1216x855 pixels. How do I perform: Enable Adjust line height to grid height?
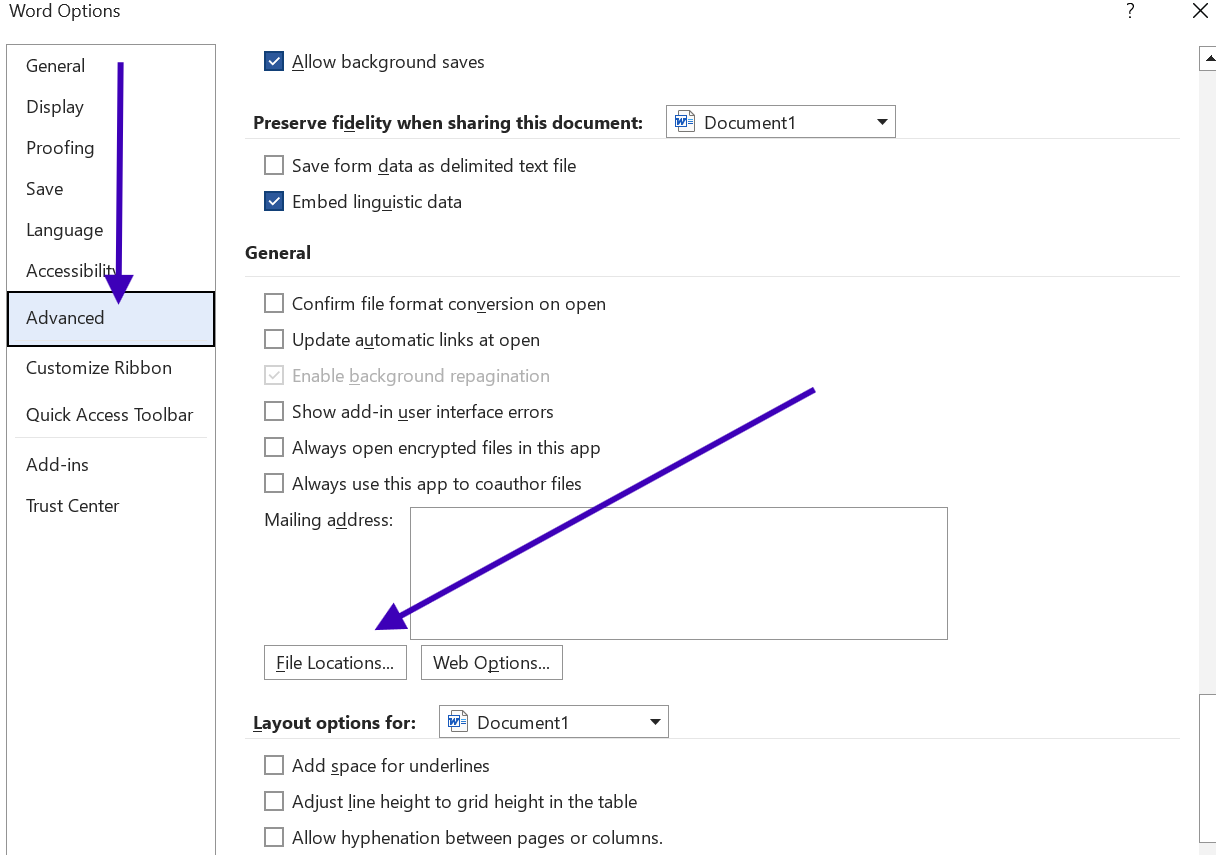[x=274, y=802]
